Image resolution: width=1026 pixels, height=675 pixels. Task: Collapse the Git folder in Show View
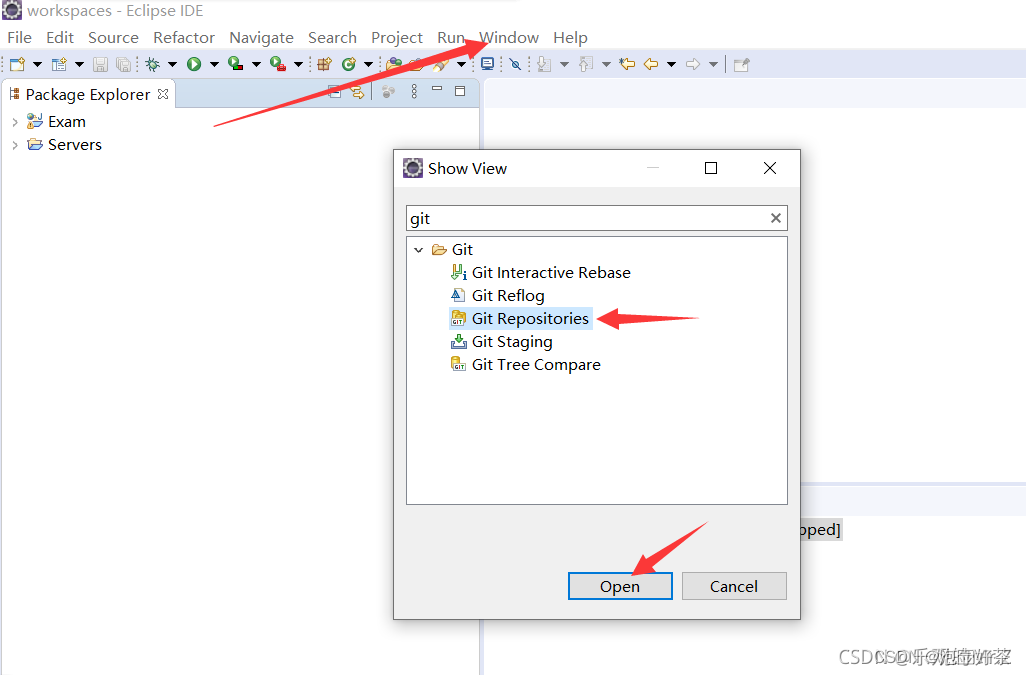click(x=419, y=250)
